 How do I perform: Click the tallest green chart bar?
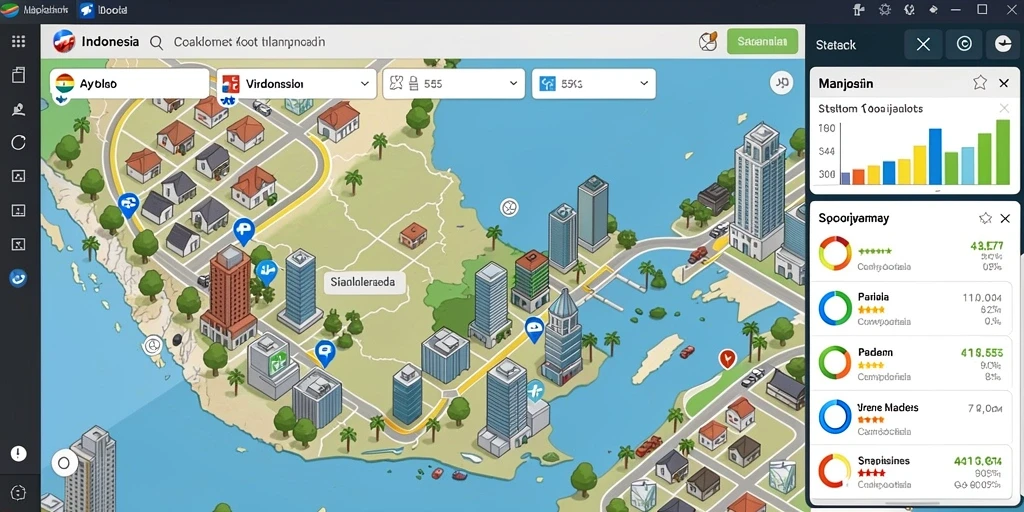pos(1002,152)
